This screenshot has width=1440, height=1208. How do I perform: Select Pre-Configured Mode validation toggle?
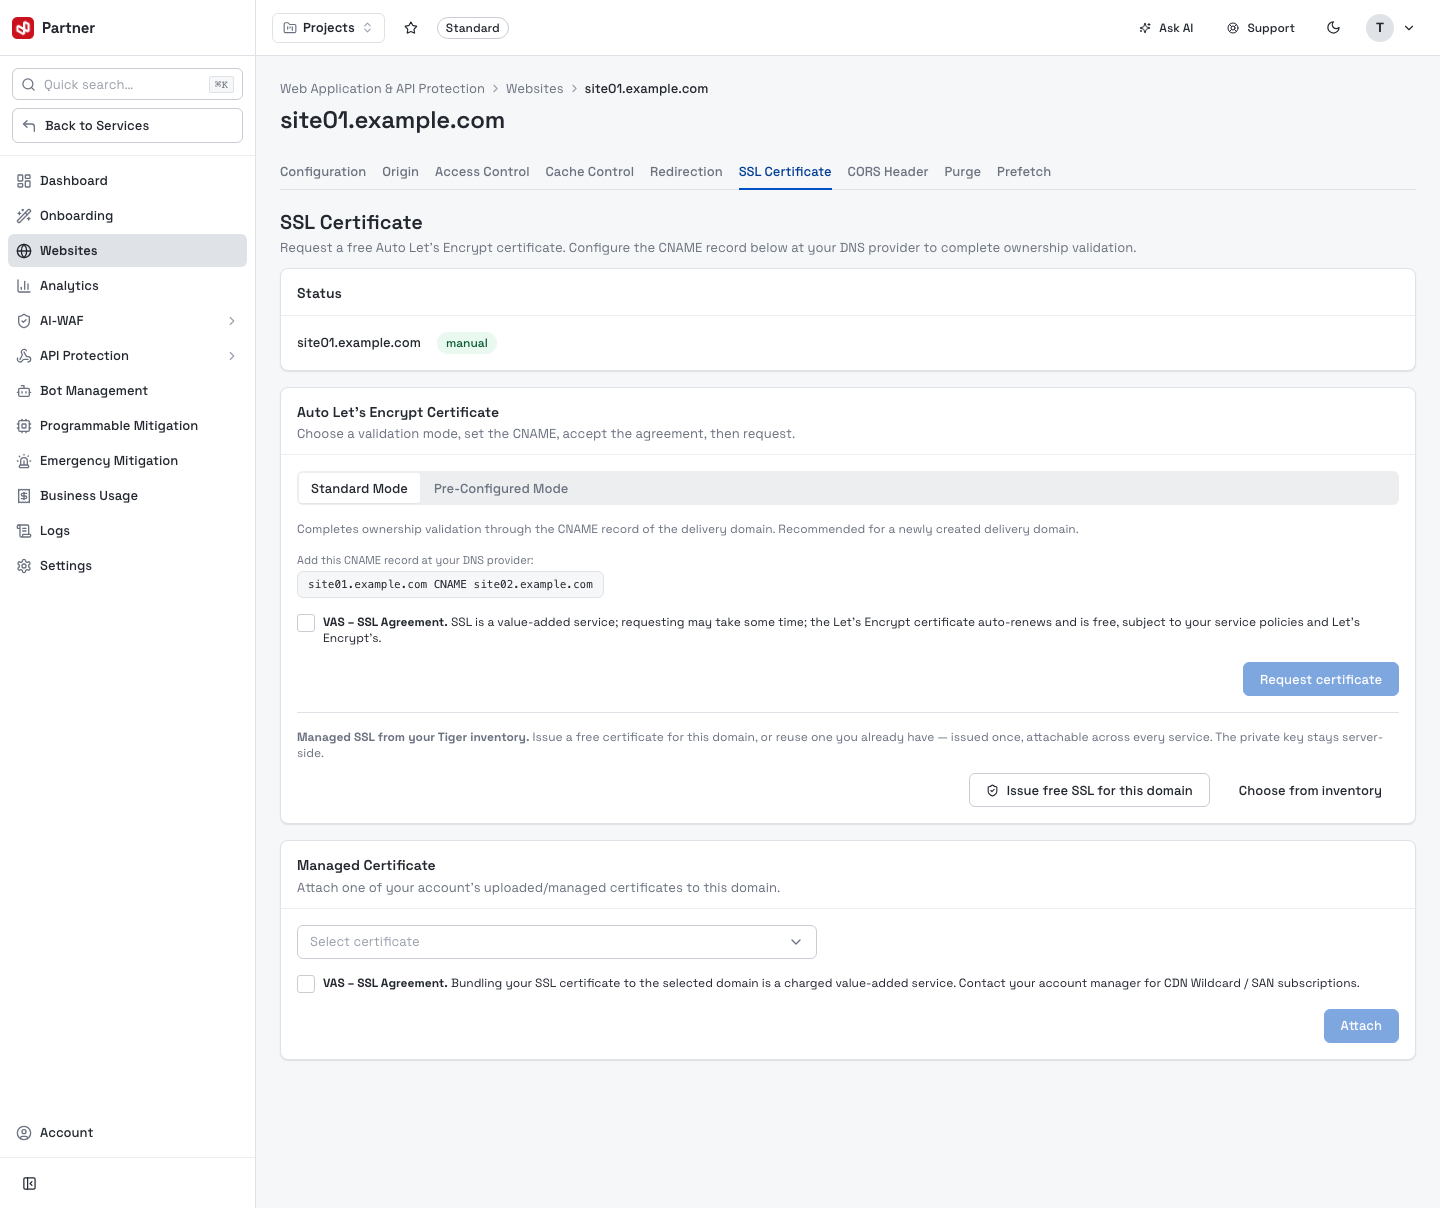click(x=501, y=489)
